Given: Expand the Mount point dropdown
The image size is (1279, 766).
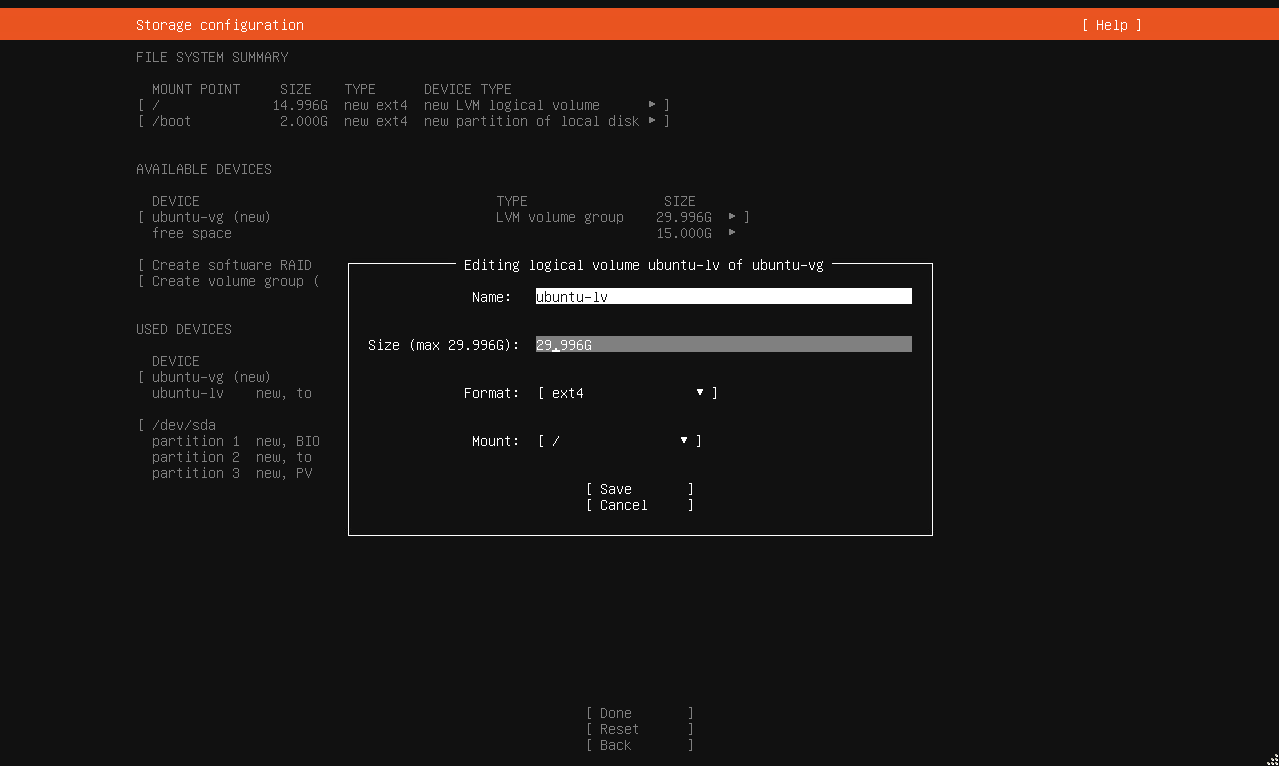Looking at the screenshot, I should (x=619, y=441).
